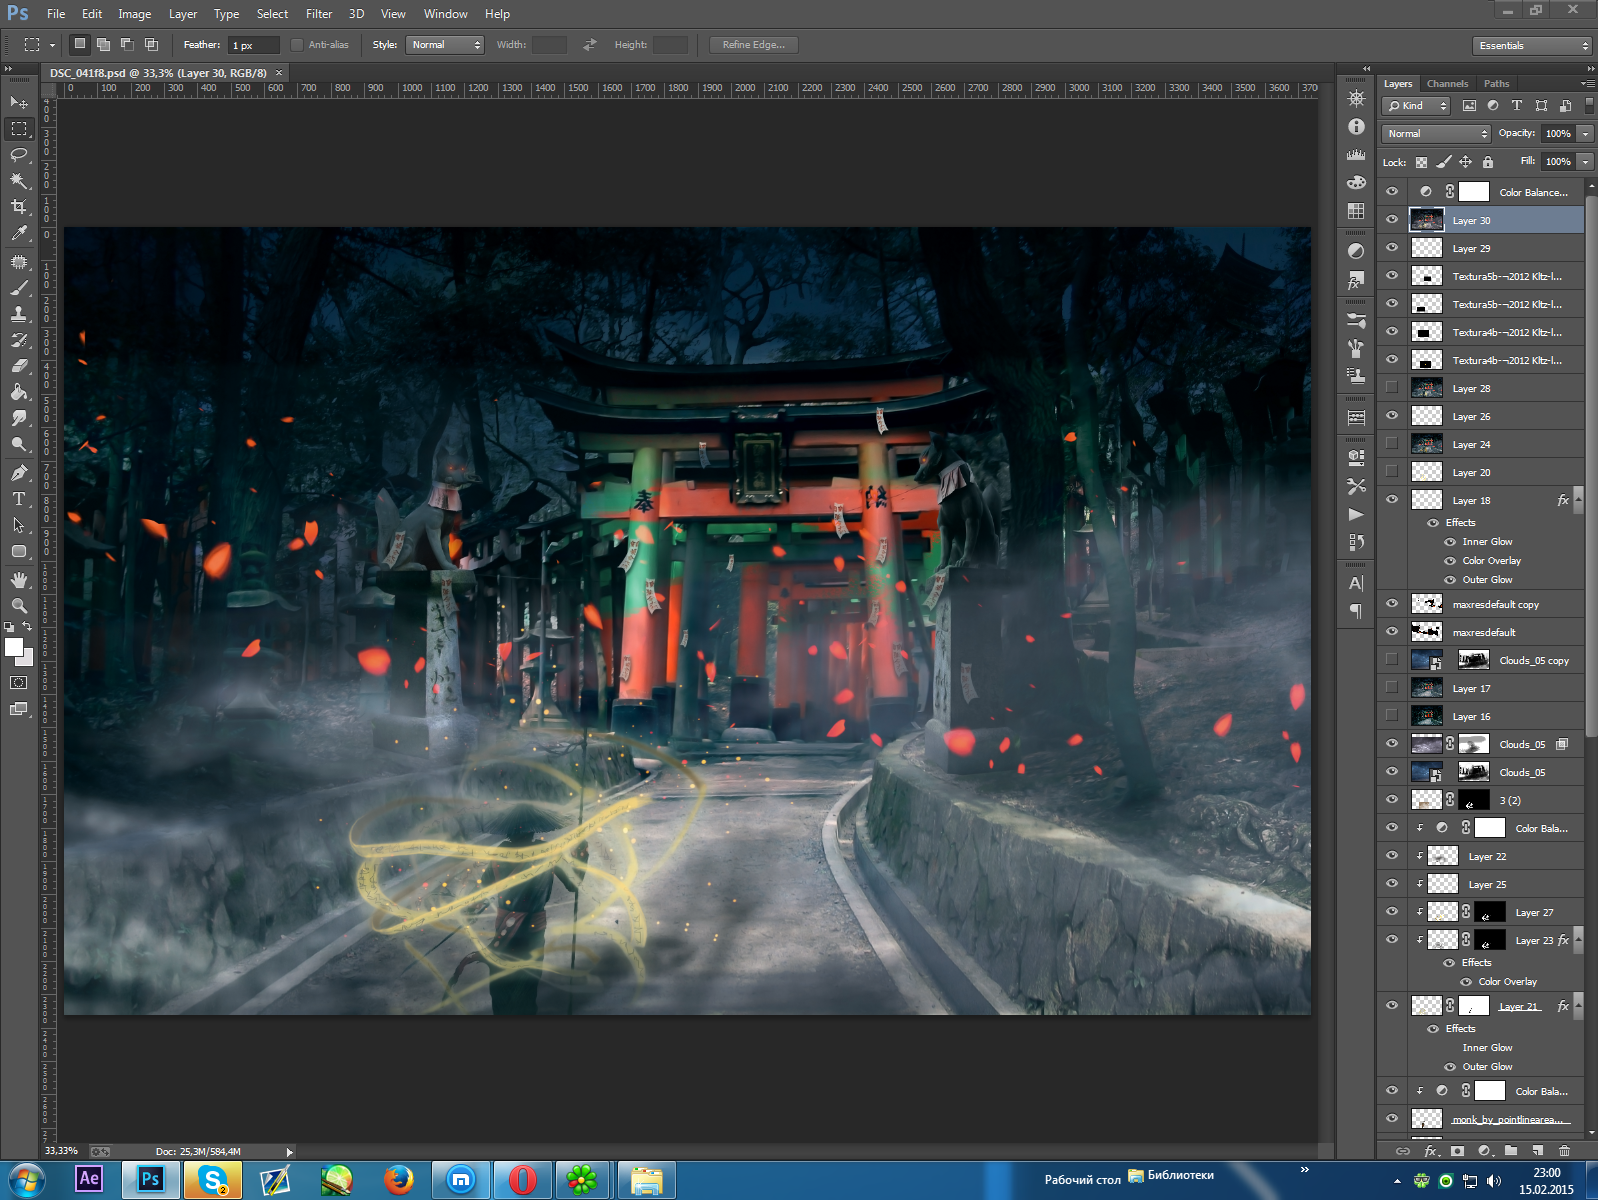Open the Fill slider arrow

[1586, 162]
